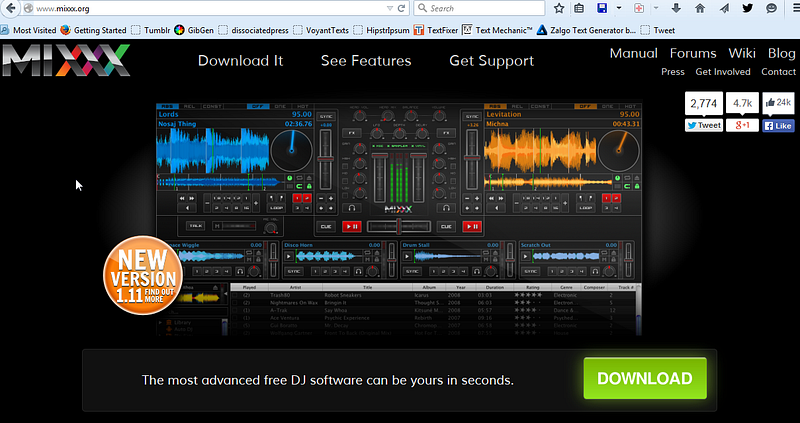Click the MIXXX logo

tap(65, 60)
